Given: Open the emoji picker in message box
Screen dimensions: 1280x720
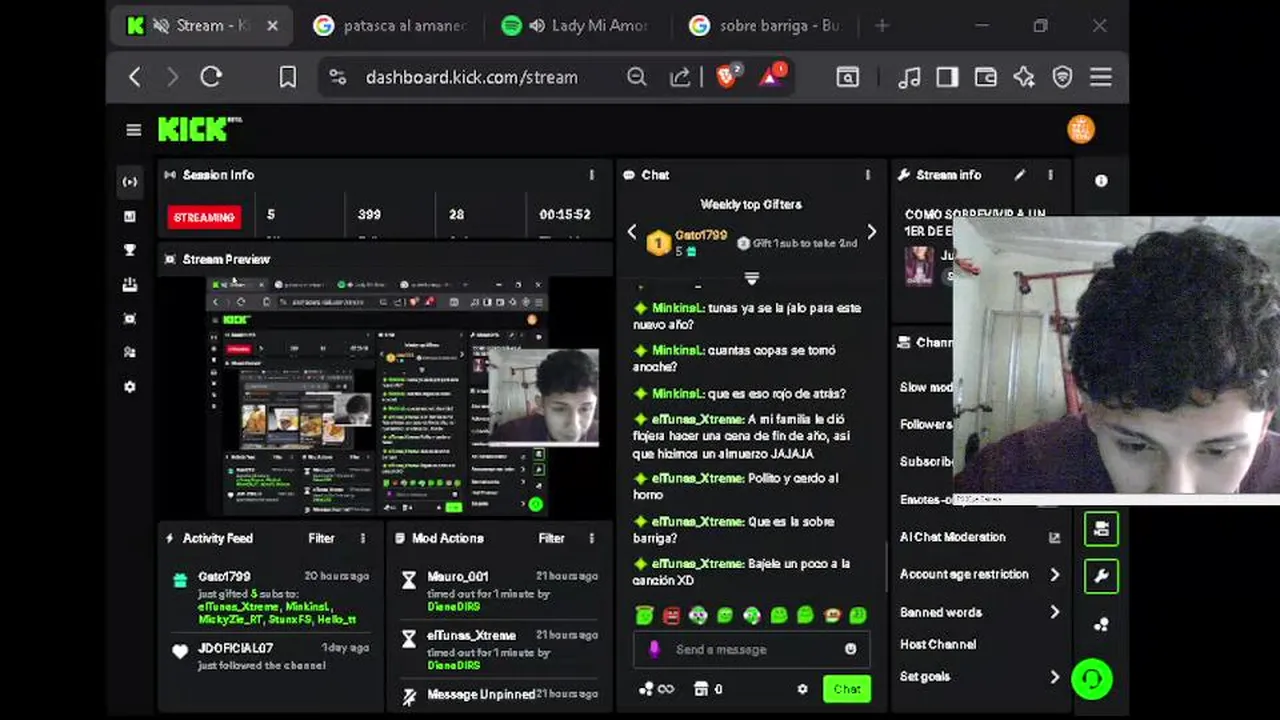Looking at the screenshot, I should pos(850,649).
